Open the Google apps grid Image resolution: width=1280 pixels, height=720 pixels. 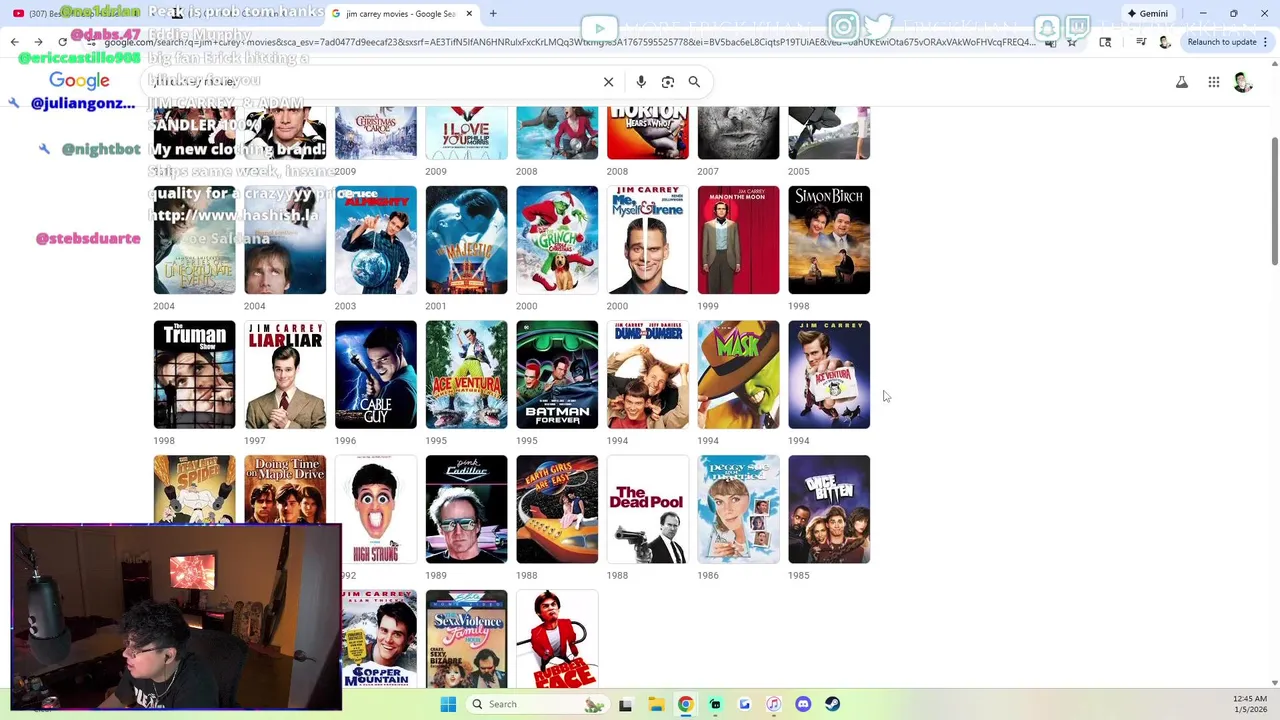pos(1213,82)
